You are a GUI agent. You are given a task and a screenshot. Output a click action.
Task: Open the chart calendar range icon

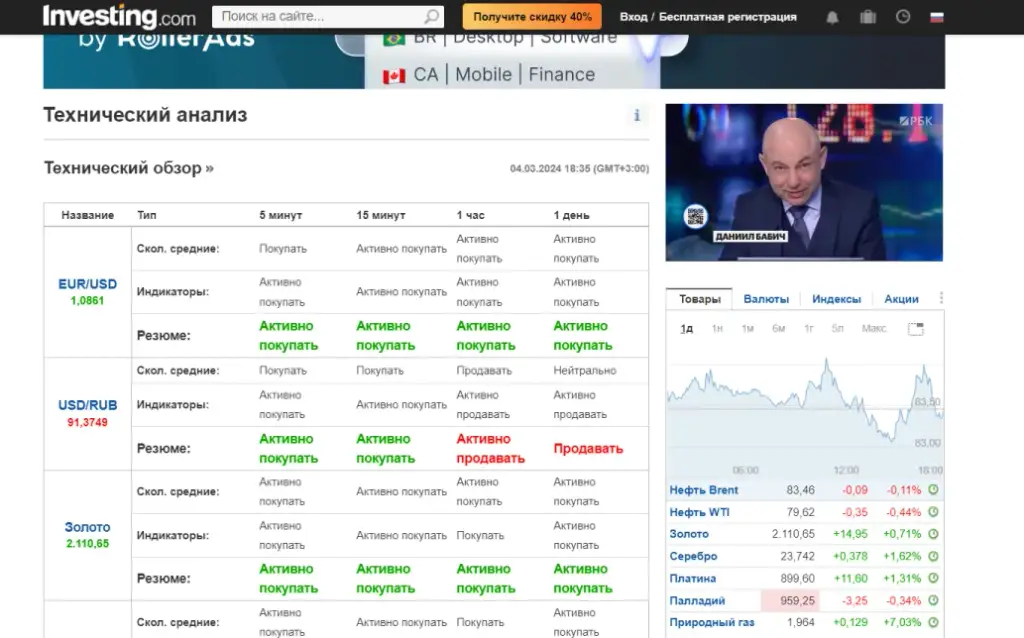pos(916,328)
